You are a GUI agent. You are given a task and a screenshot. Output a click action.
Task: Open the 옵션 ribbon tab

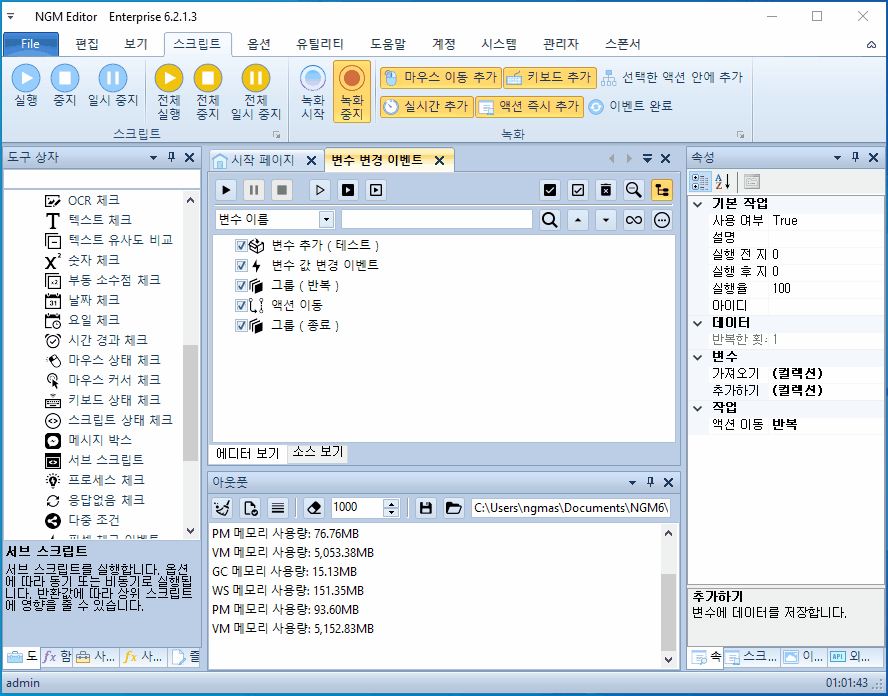point(259,44)
